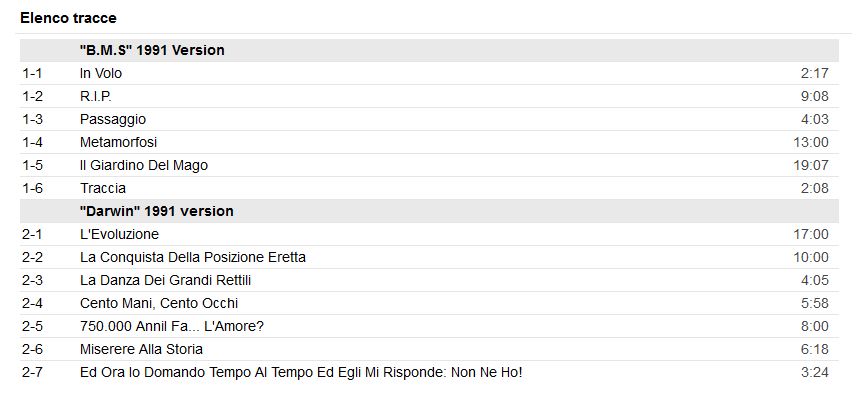Viewport: 856px width, 406px height.
Task: Click the track starting "Ed Ora Io Domando"
Action: (x=301, y=372)
